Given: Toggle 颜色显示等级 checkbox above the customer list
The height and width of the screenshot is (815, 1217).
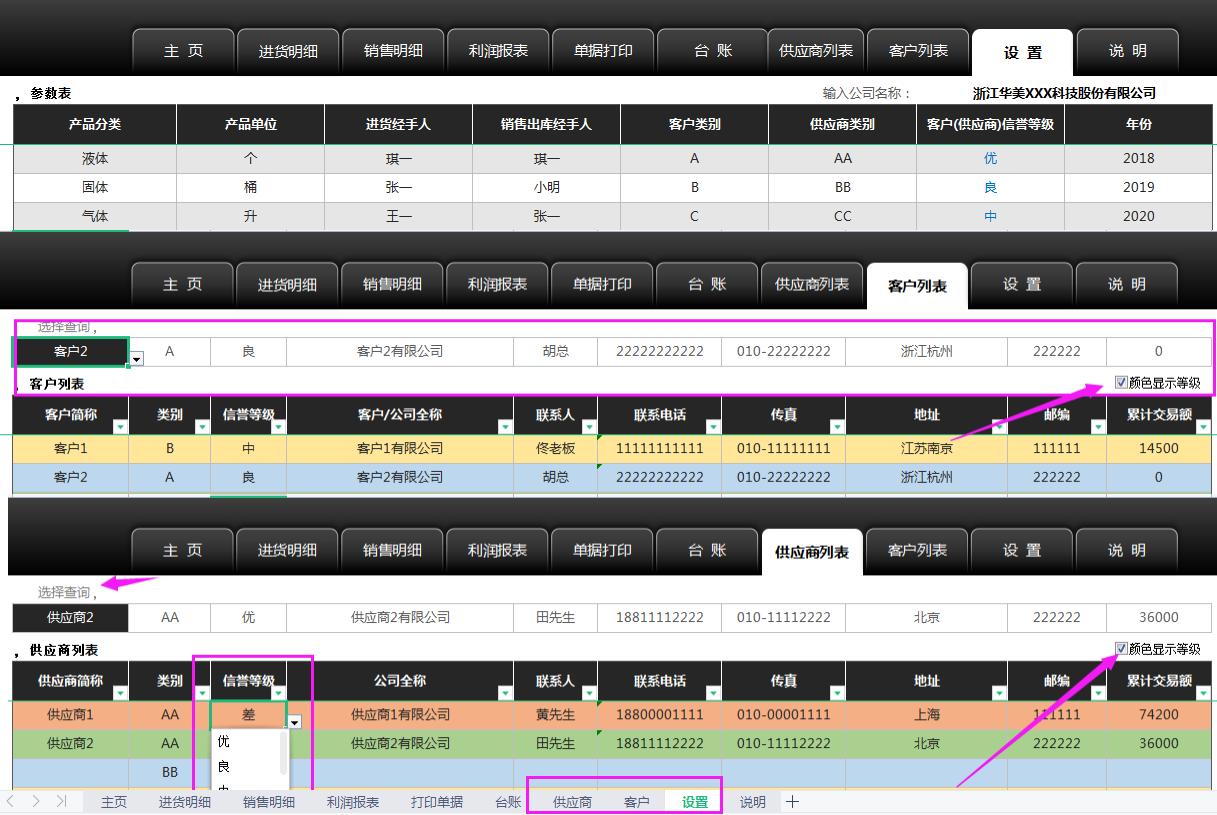Looking at the screenshot, I should point(1121,382).
